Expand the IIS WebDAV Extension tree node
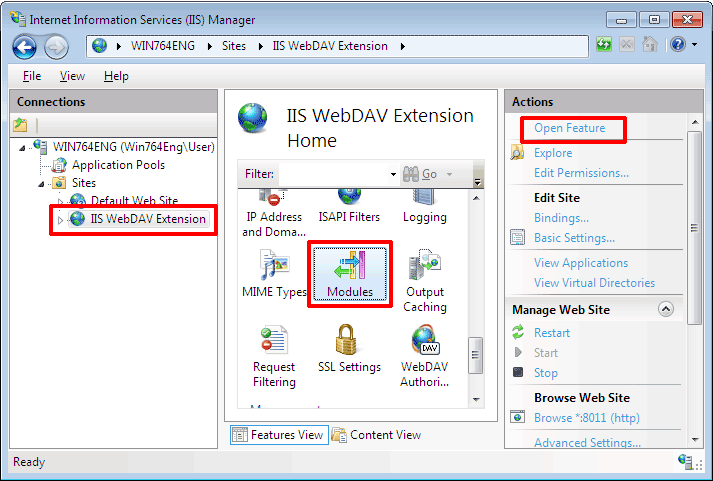This screenshot has width=713, height=481. click(x=60, y=220)
